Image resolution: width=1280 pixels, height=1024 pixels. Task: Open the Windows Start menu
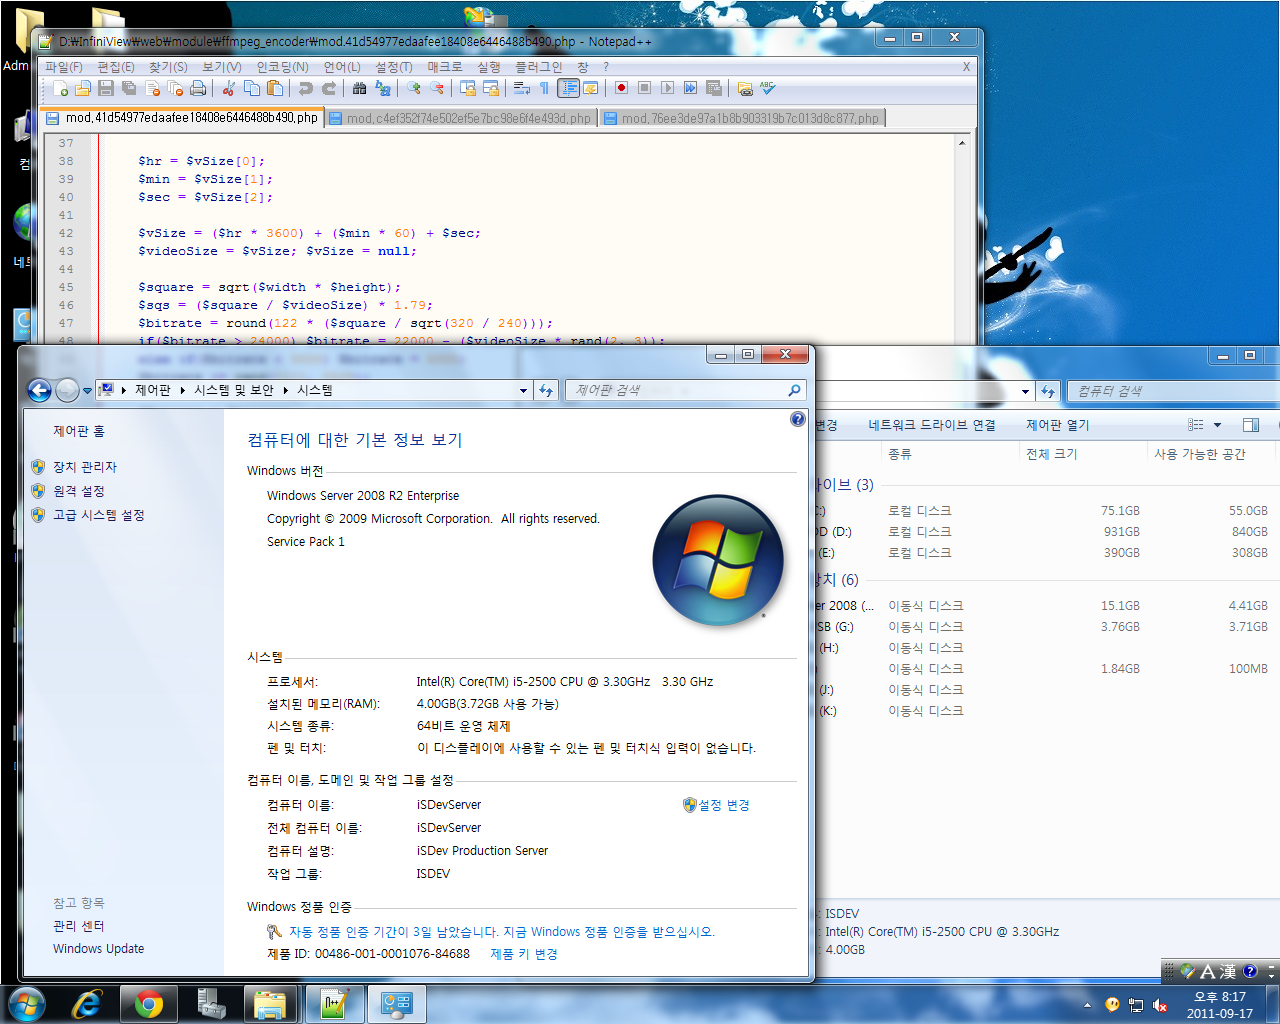(x=26, y=1004)
